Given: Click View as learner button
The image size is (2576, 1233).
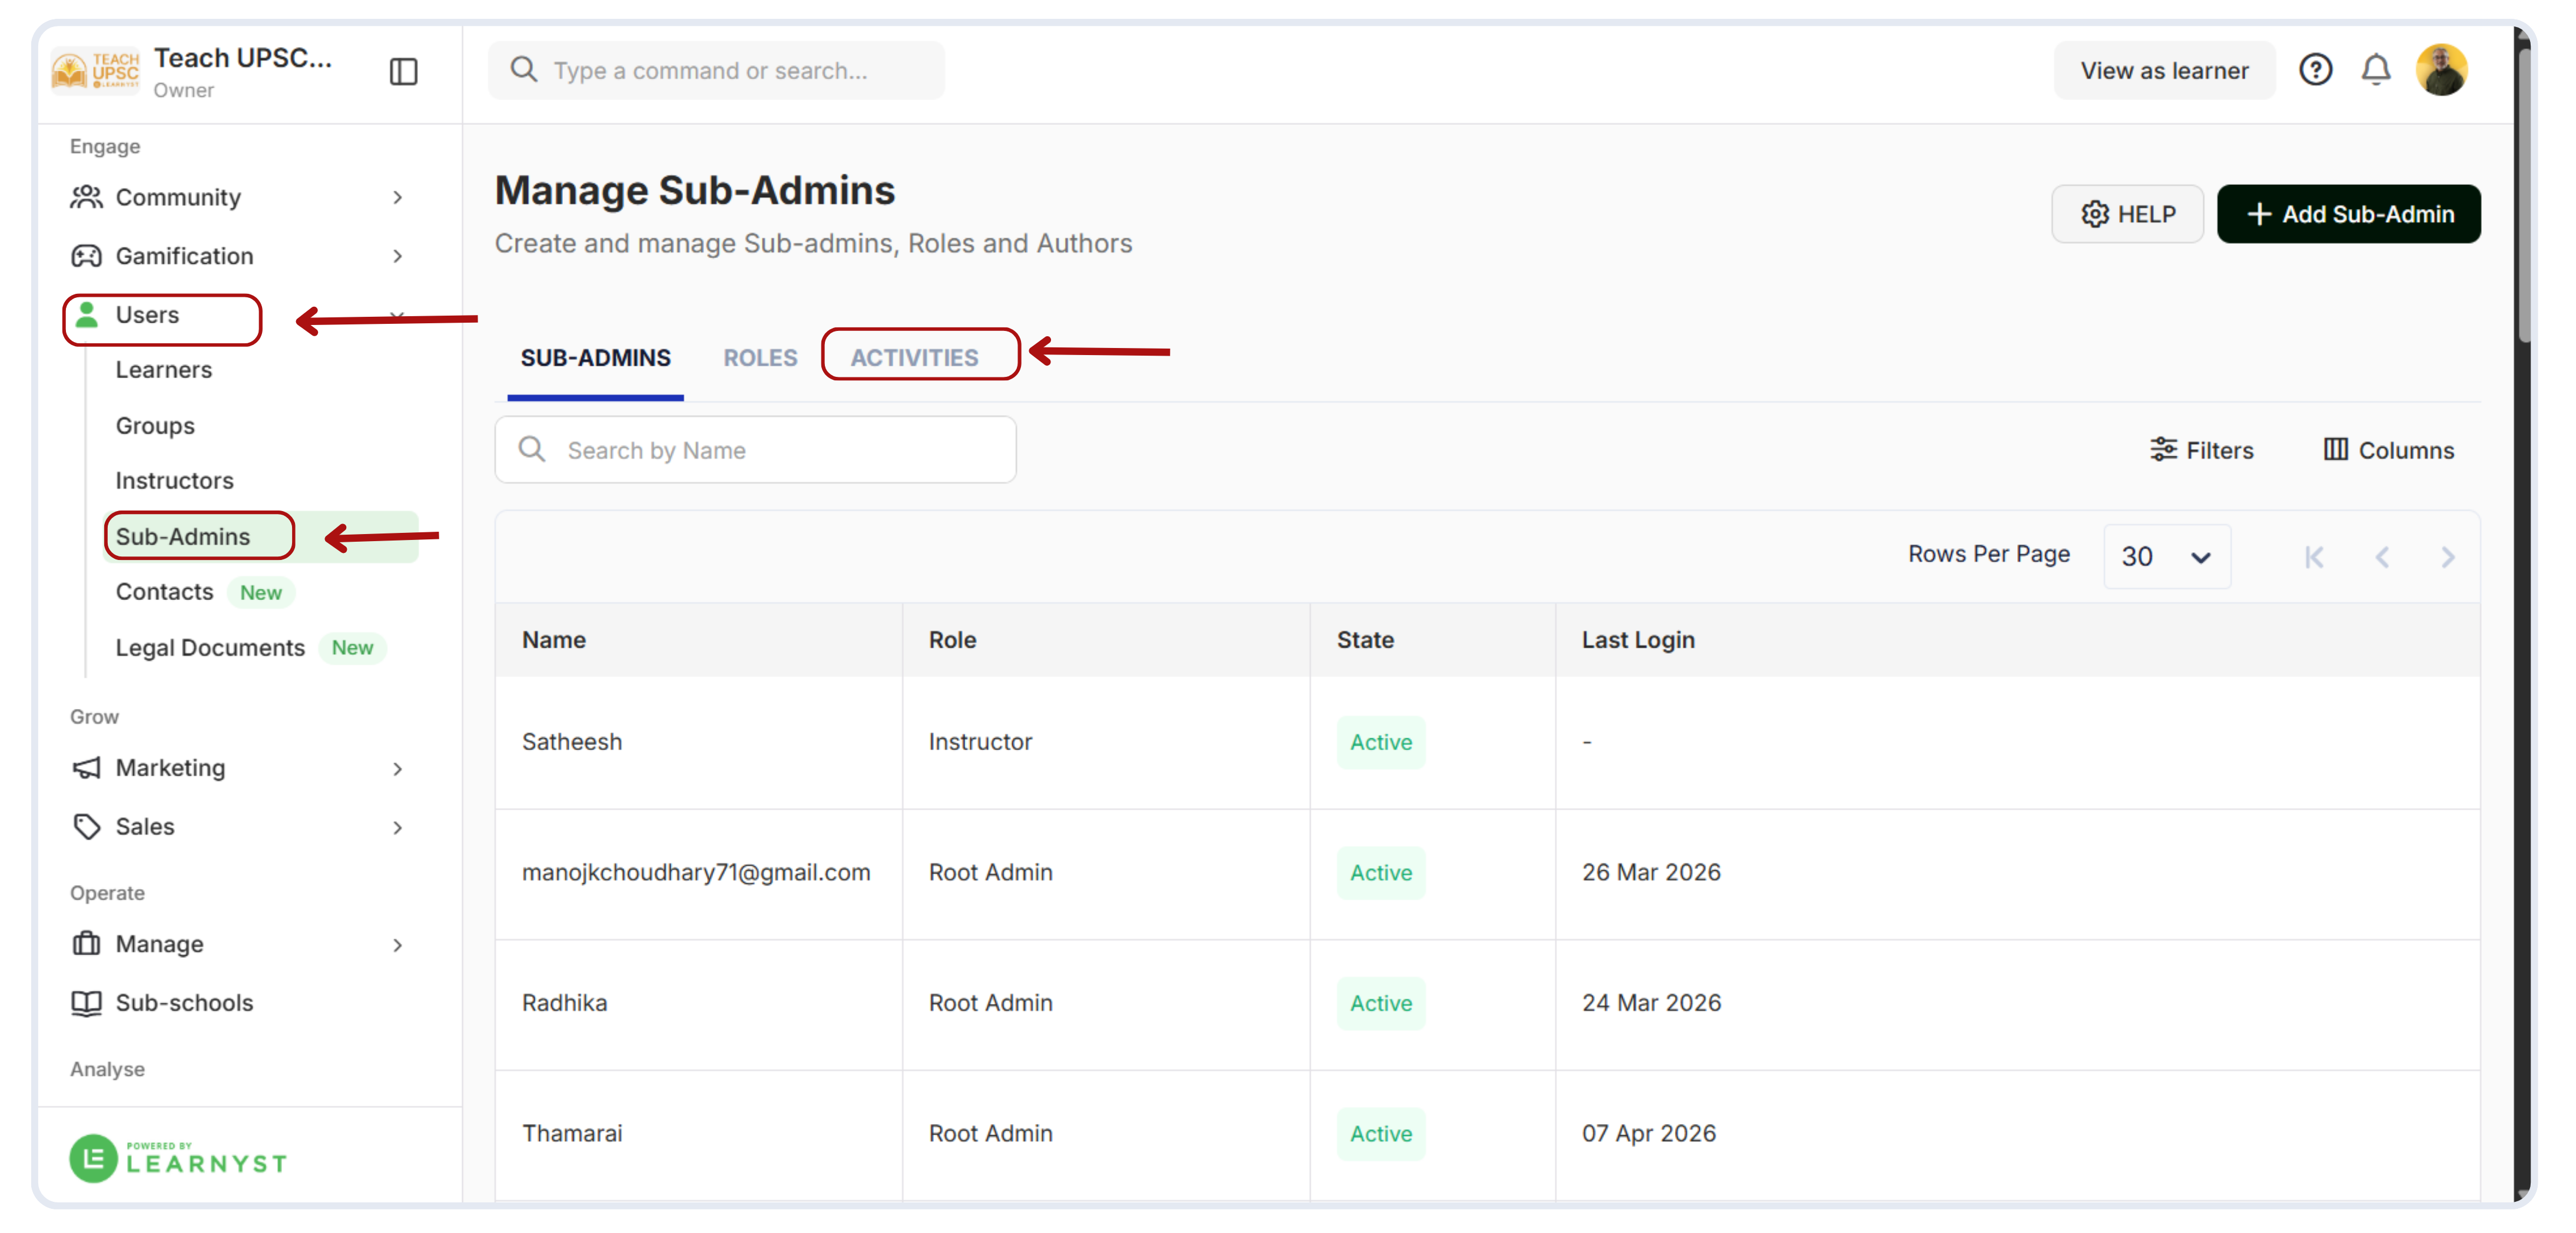Looking at the screenshot, I should [x=2164, y=70].
